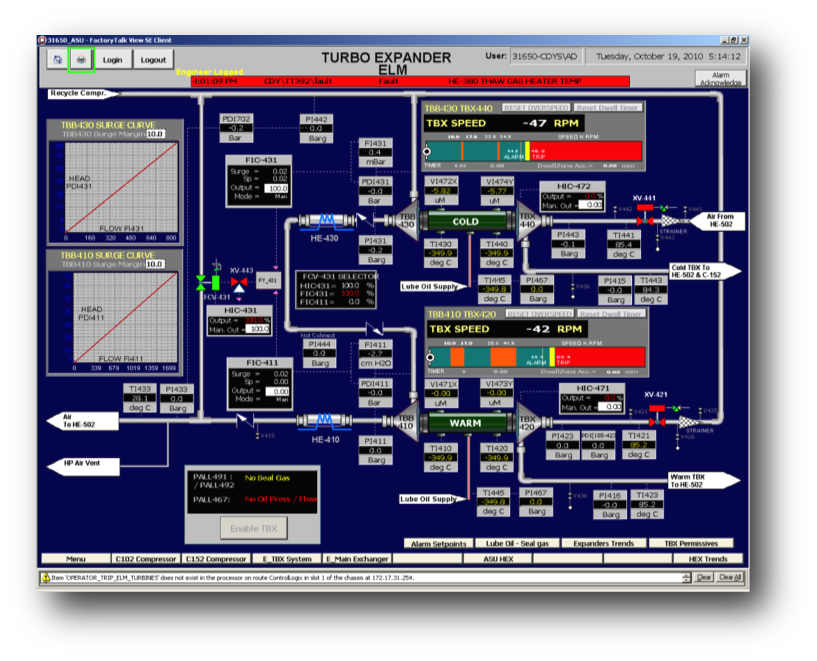Click the XV-421 red valve symbol

(657, 415)
